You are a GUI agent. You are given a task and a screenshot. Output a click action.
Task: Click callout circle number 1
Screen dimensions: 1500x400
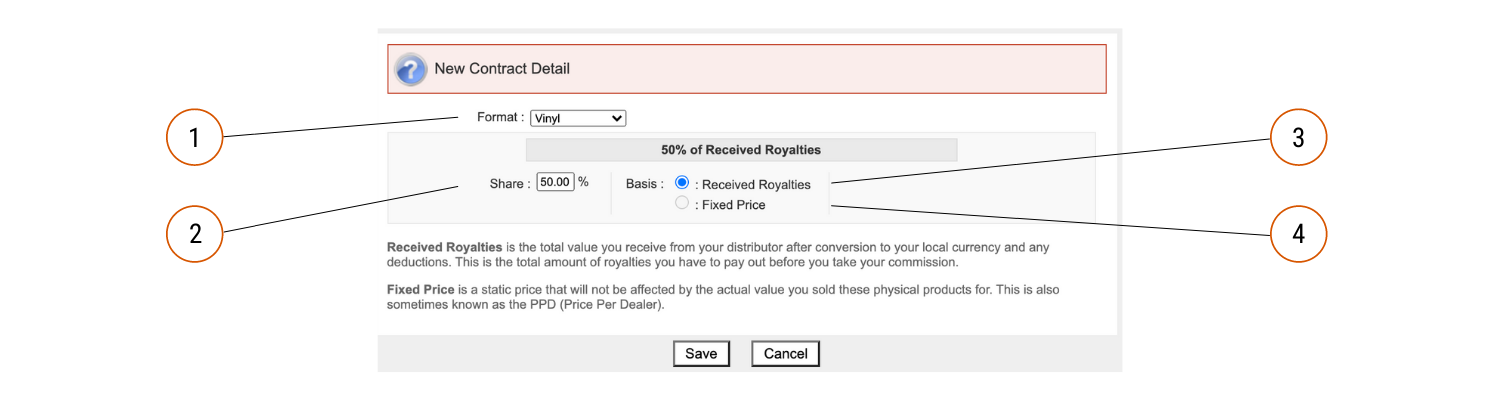point(194,137)
